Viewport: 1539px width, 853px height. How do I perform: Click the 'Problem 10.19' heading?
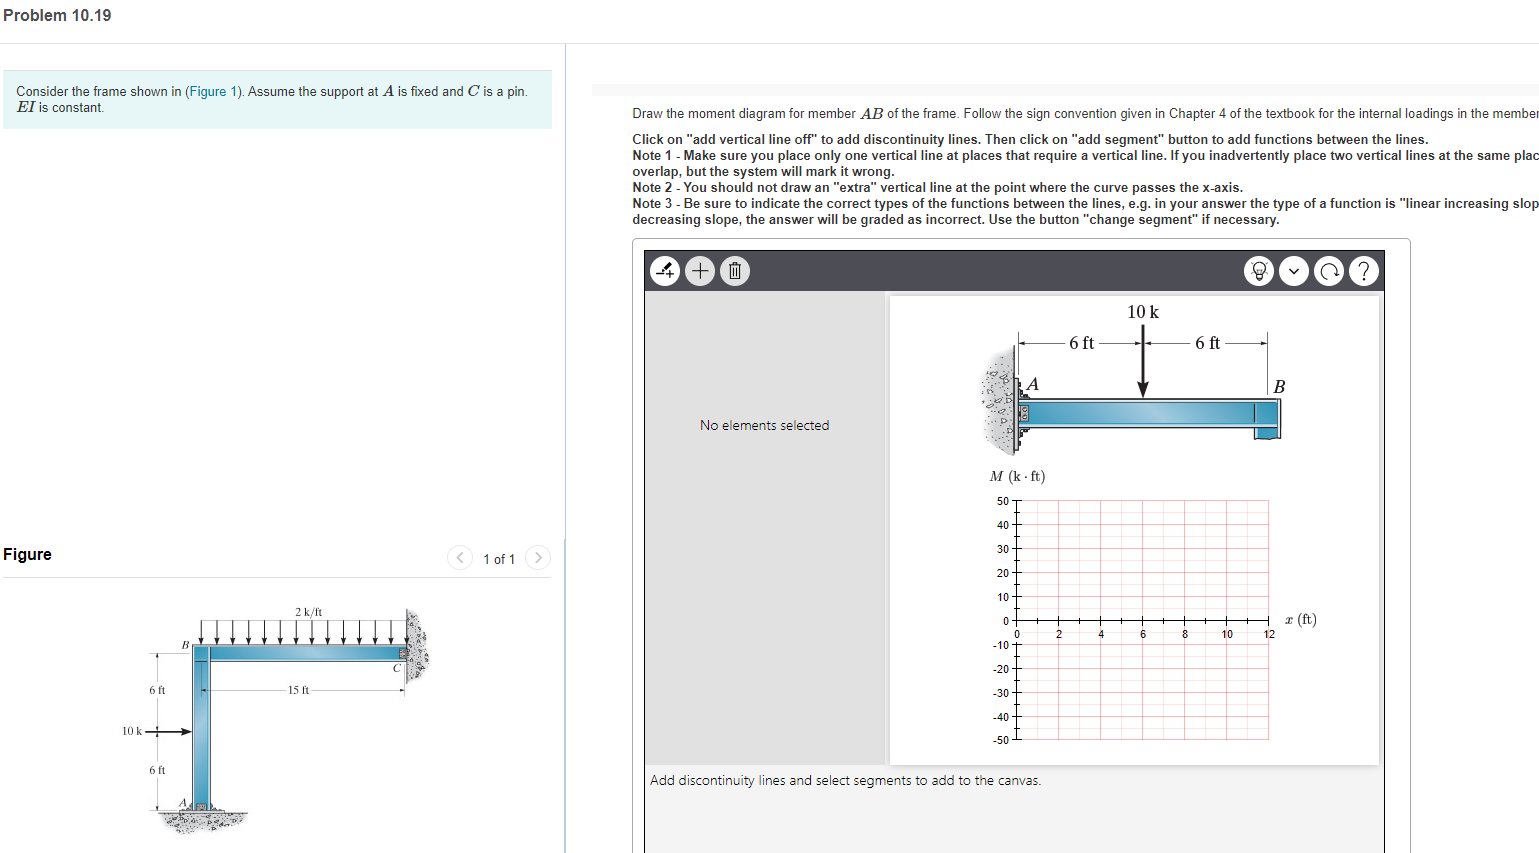point(57,15)
